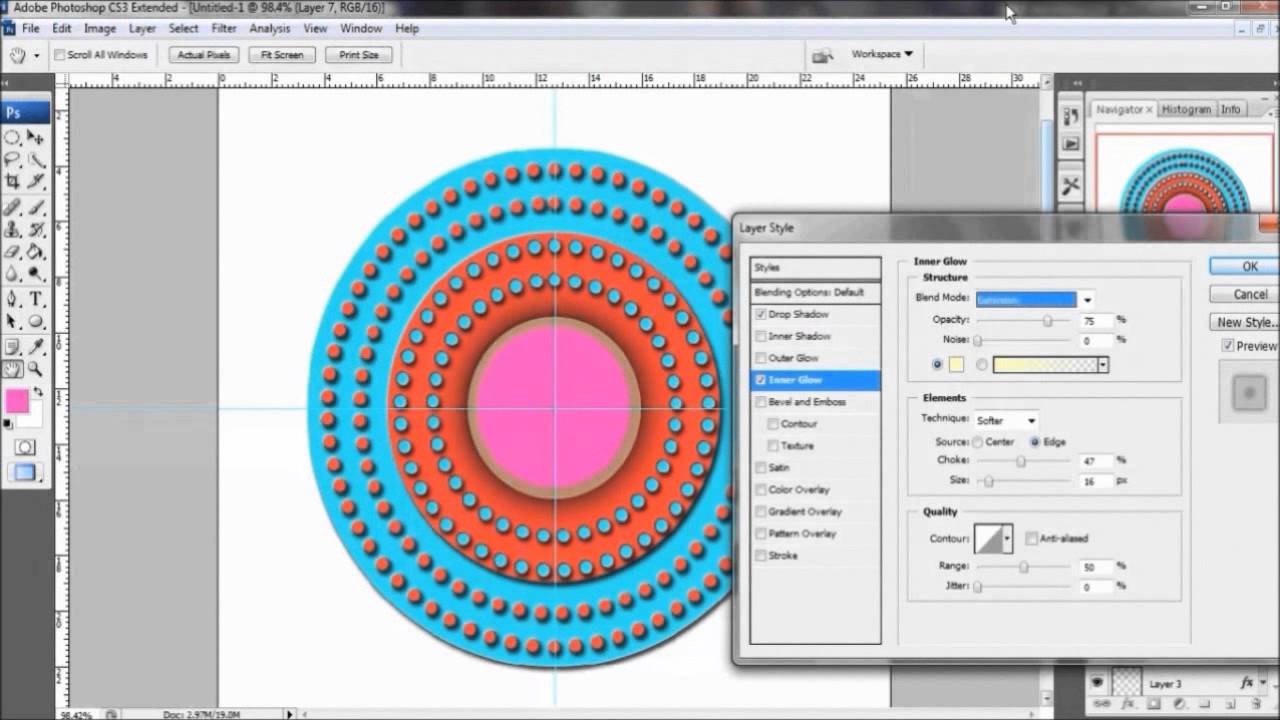Toggle the Preview checkbox

[x=1228, y=346]
